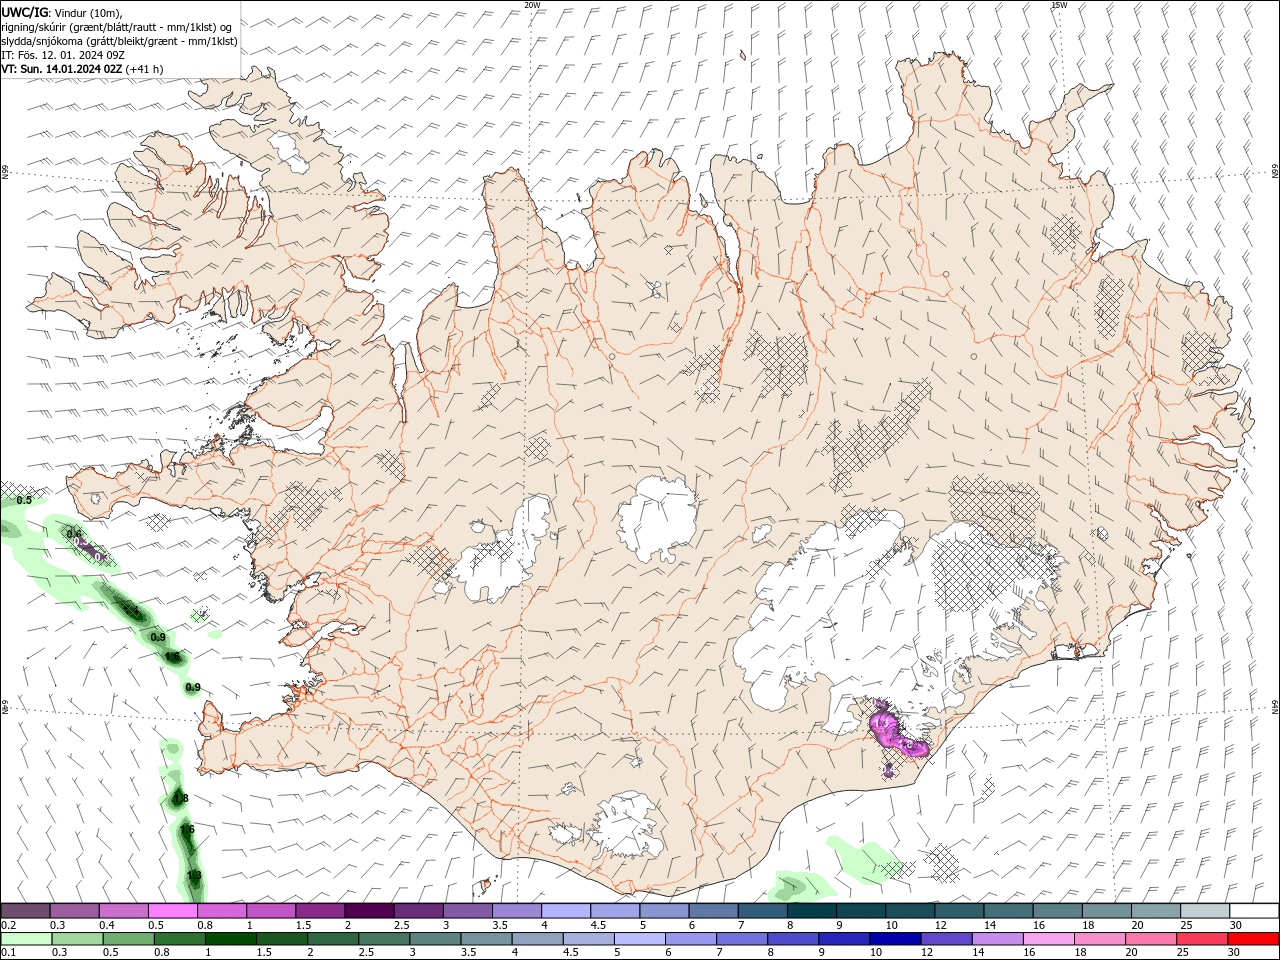Viewport: 1280px width, 960px height.
Task: Click the 0.5 precipitation value off west coast
Action: coord(25,500)
